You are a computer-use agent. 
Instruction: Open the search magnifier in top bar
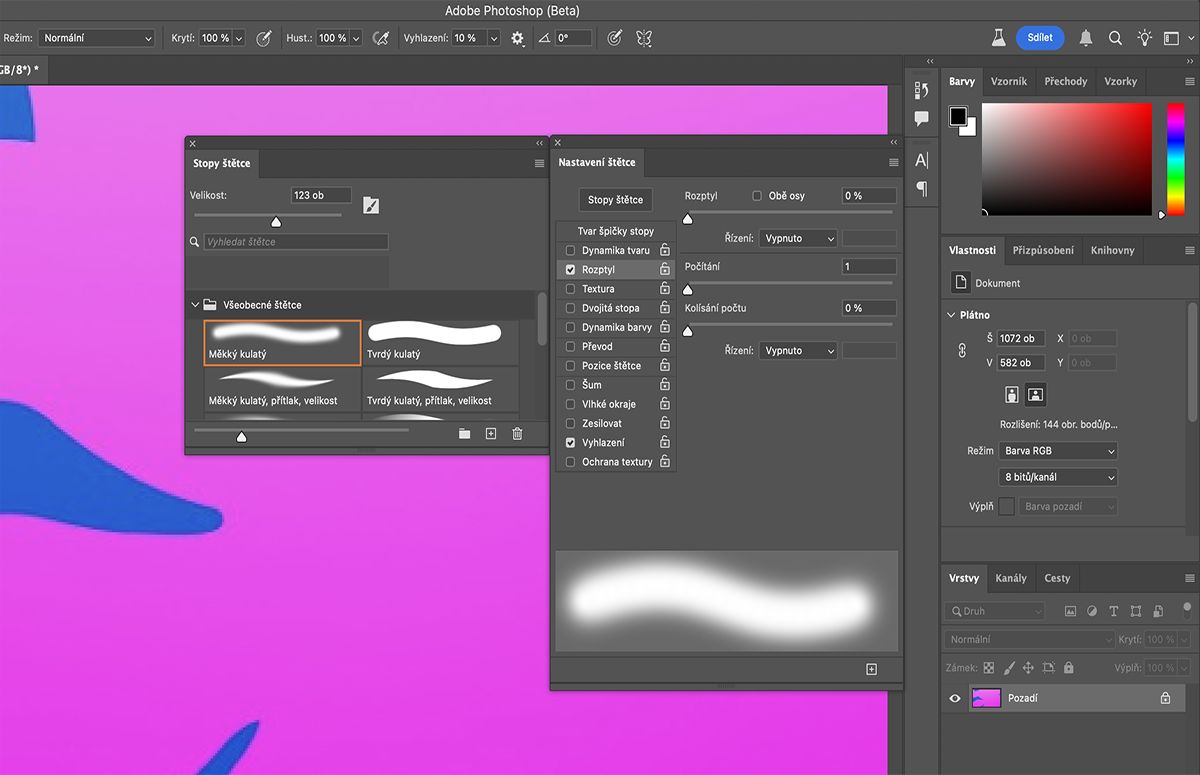1115,38
